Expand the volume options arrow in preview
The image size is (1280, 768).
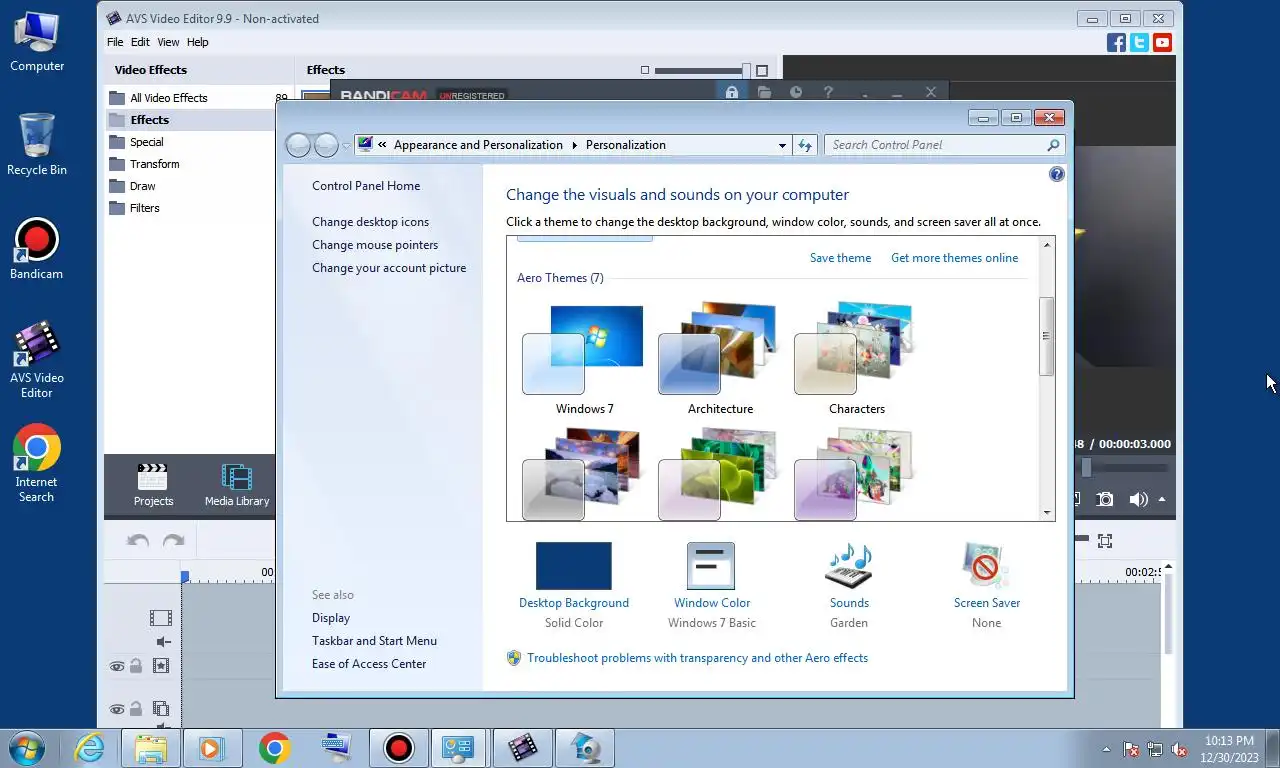click(1162, 498)
